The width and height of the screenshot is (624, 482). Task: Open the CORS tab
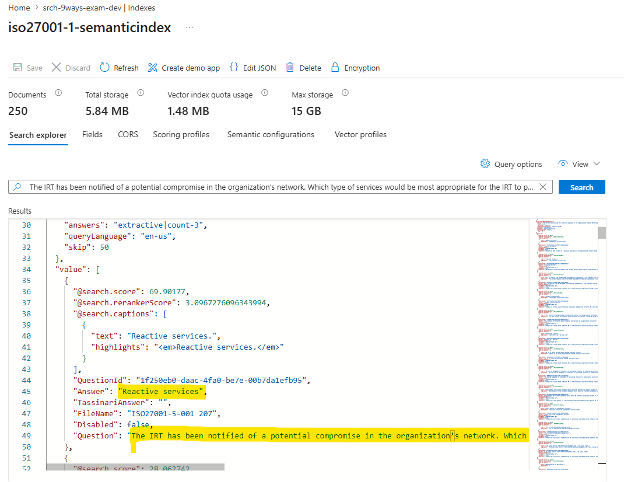coord(128,135)
